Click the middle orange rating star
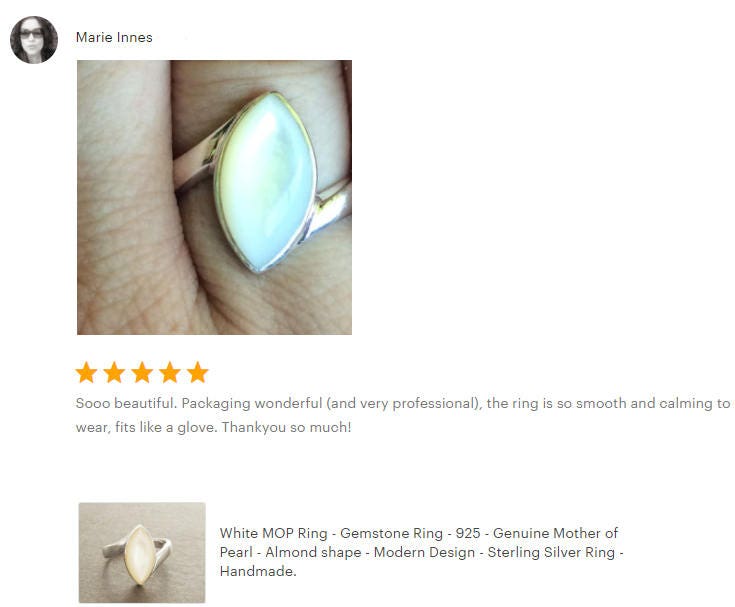 click(142, 373)
